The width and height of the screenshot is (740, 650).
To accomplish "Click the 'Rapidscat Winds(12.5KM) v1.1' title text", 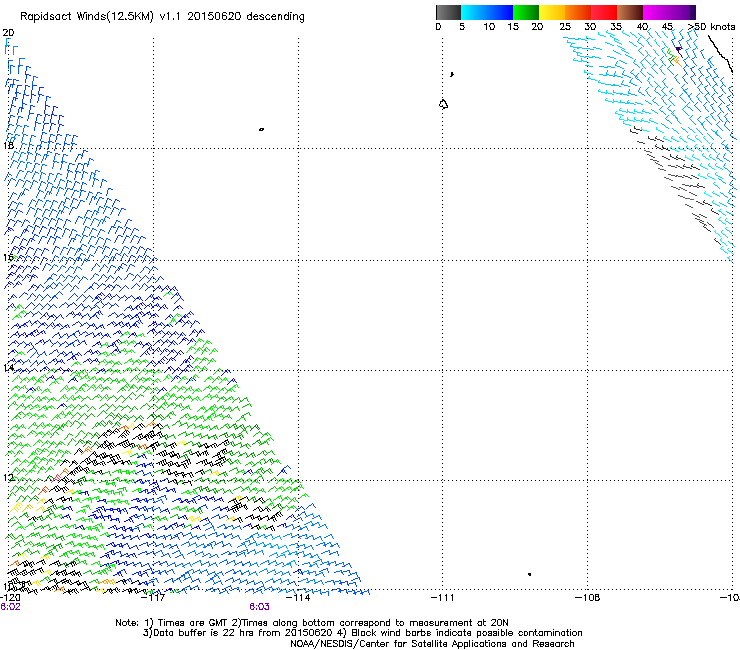I will click(100, 17).
